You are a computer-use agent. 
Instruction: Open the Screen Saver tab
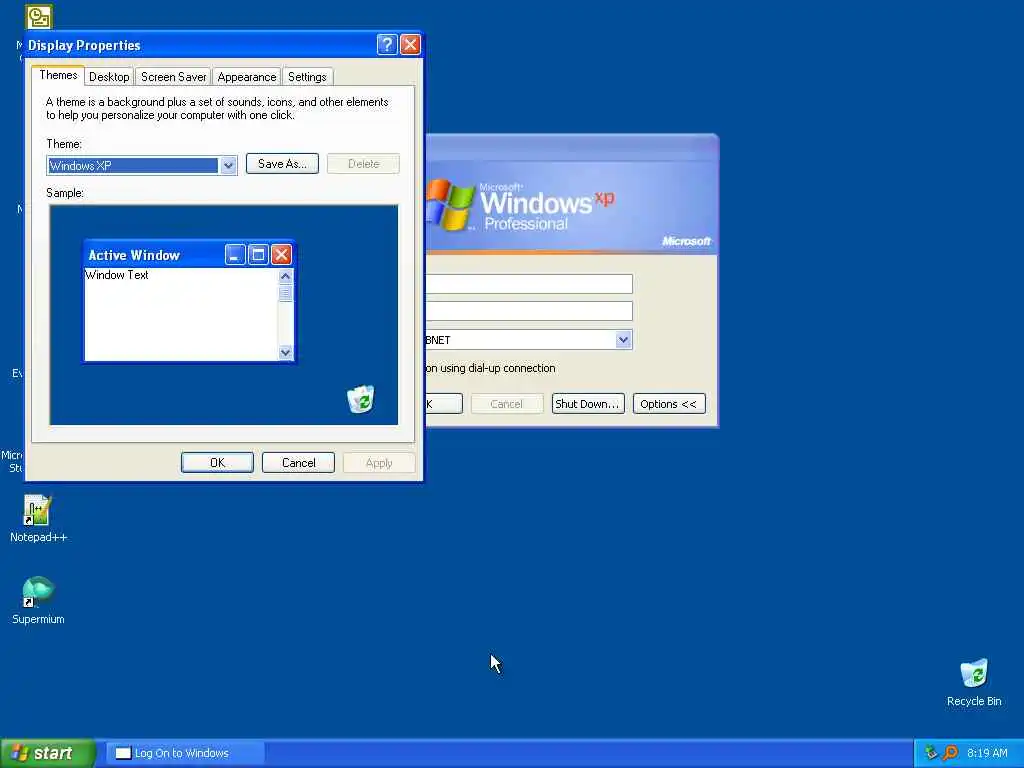(x=173, y=77)
